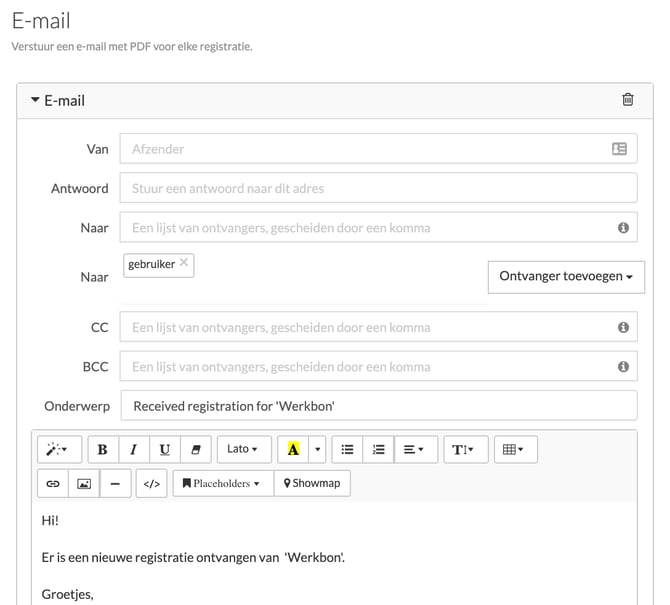This screenshot has width=670, height=605.
Task: Toggle italic formatting
Action: [x=134, y=449]
